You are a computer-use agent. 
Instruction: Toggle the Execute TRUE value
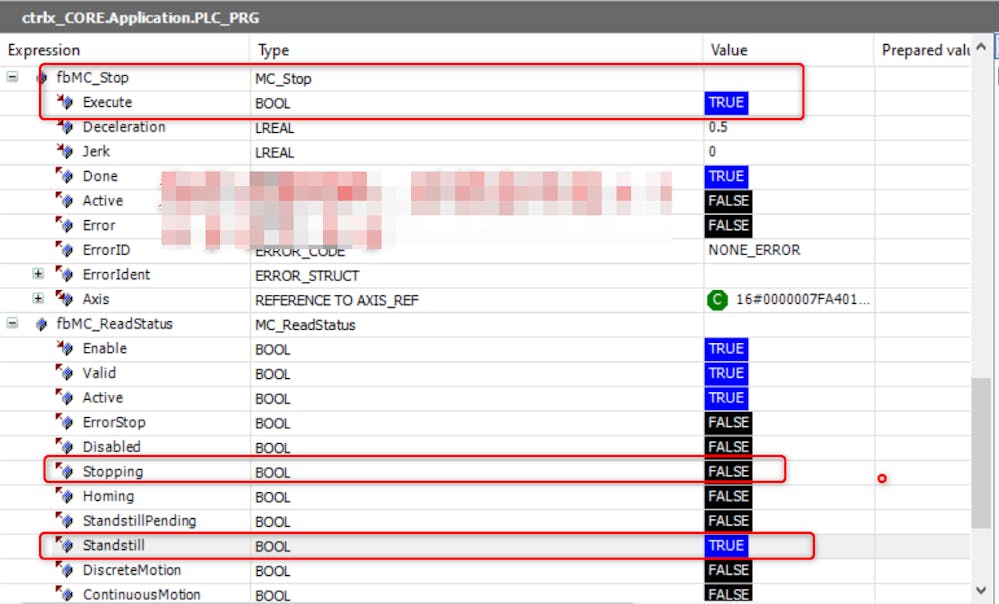(x=726, y=103)
